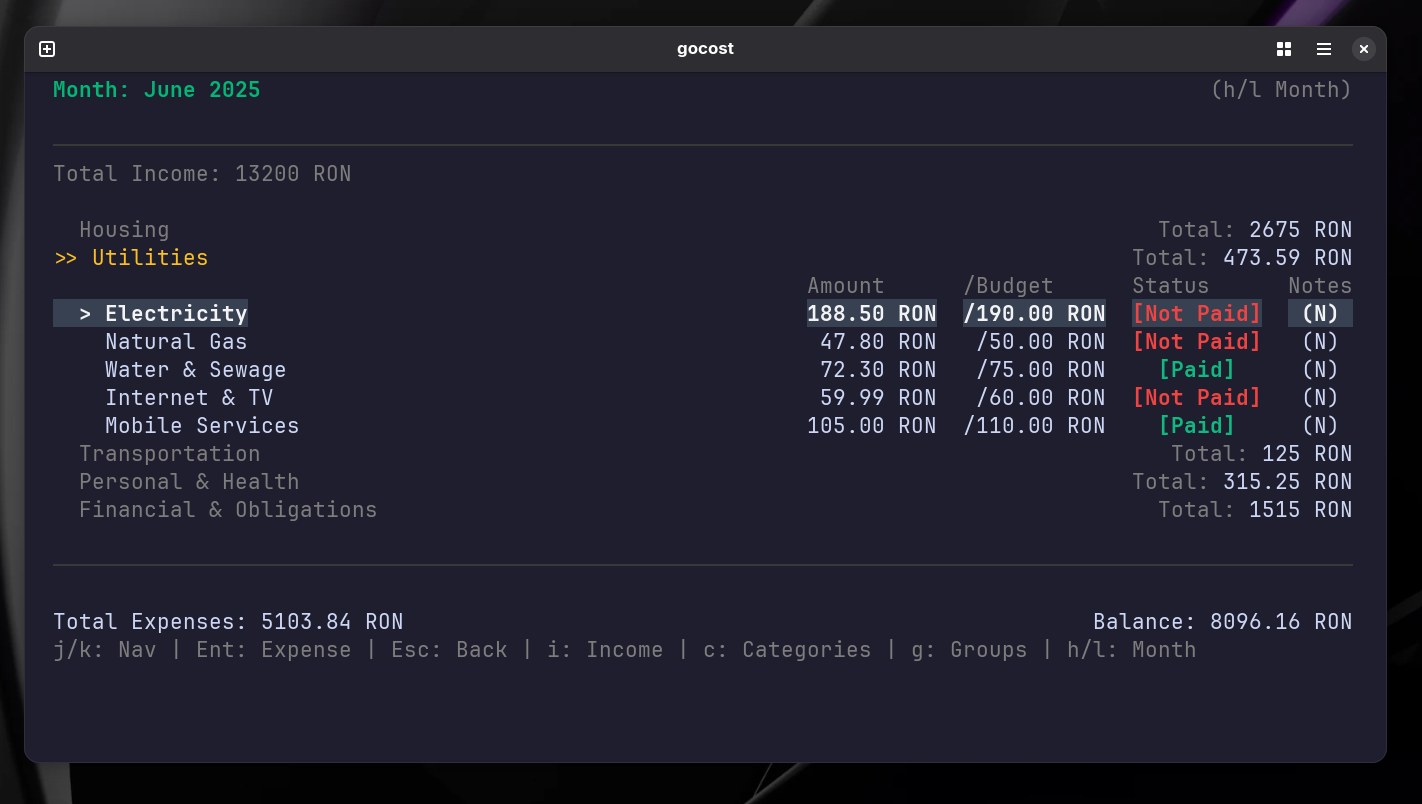The height and width of the screenshot is (804, 1422).
Task: Toggle the Mobile Services Paid status
Action: (x=1196, y=426)
